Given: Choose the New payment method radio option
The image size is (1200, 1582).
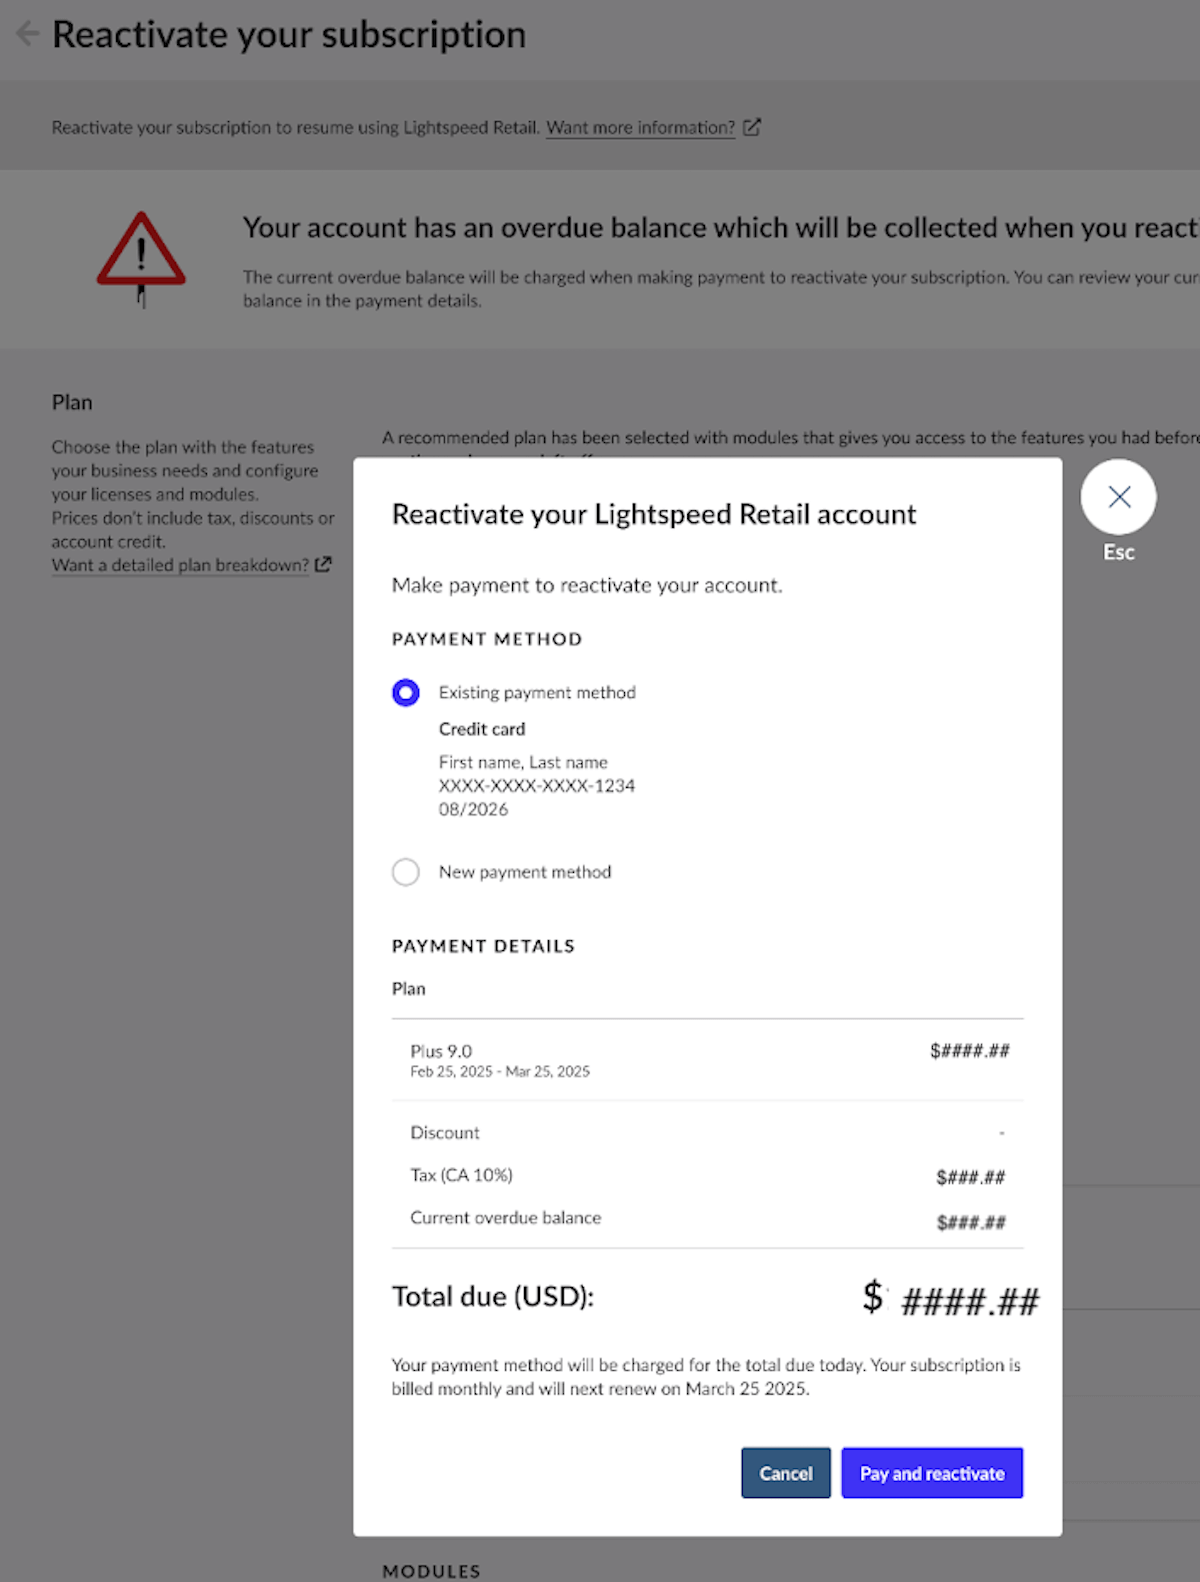Looking at the screenshot, I should (406, 872).
